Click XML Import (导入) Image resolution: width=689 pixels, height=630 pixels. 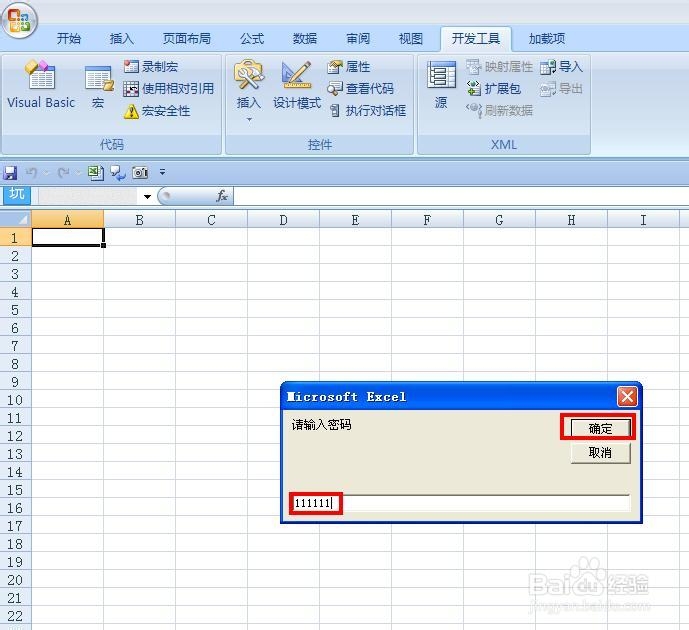562,67
